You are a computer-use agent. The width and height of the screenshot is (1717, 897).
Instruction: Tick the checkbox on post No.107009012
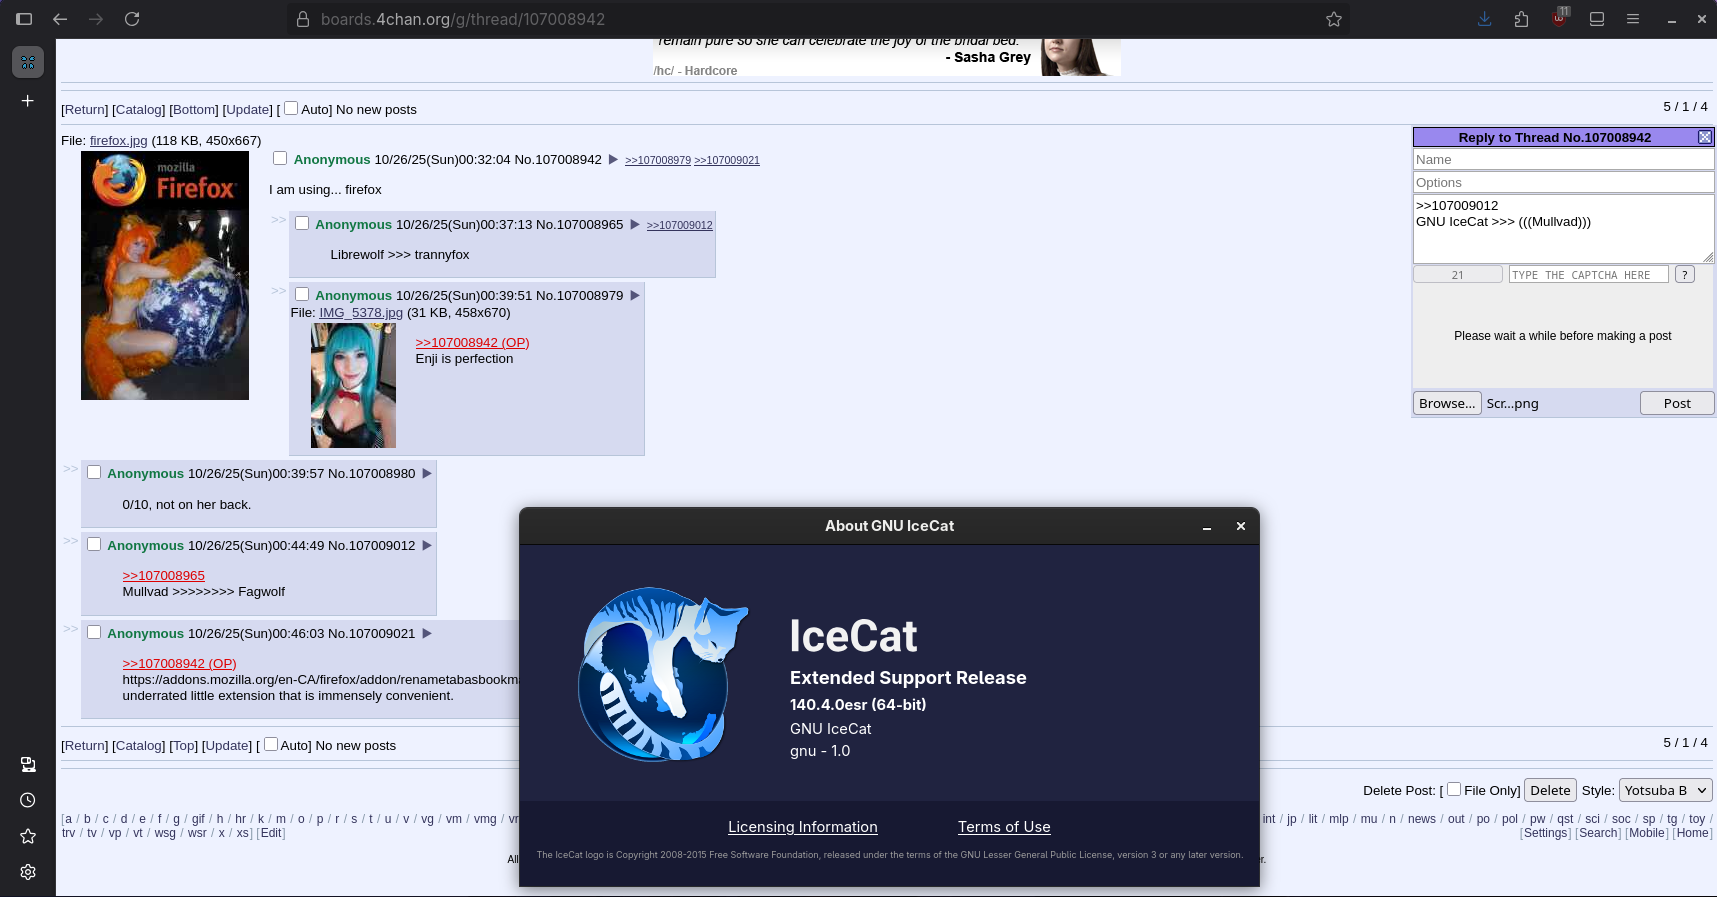pyautogui.click(x=94, y=544)
